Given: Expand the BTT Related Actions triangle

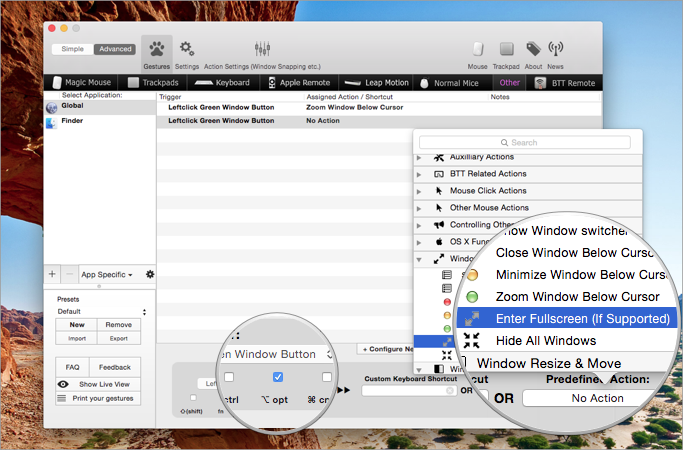Looking at the screenshot, I should 419,174.
